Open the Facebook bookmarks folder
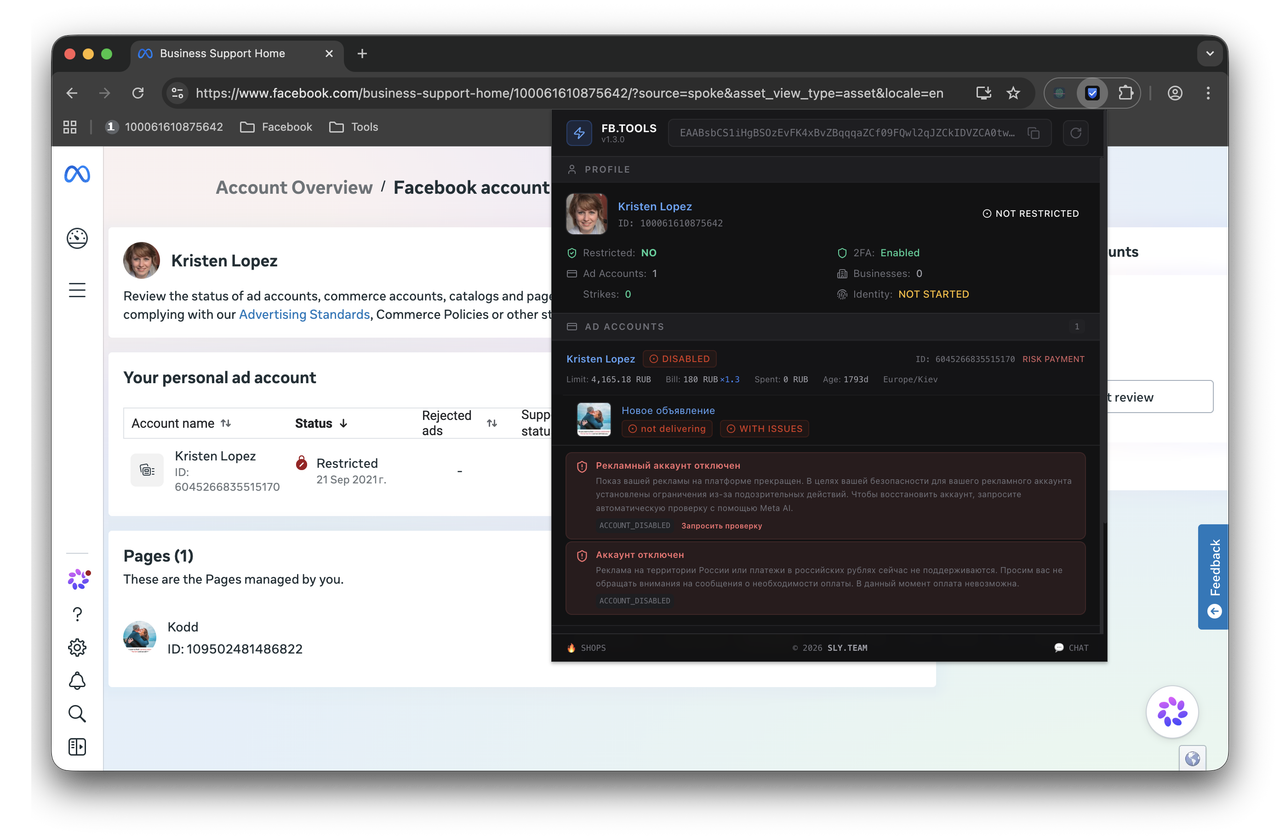1280x839 pixels. (275, 127)
